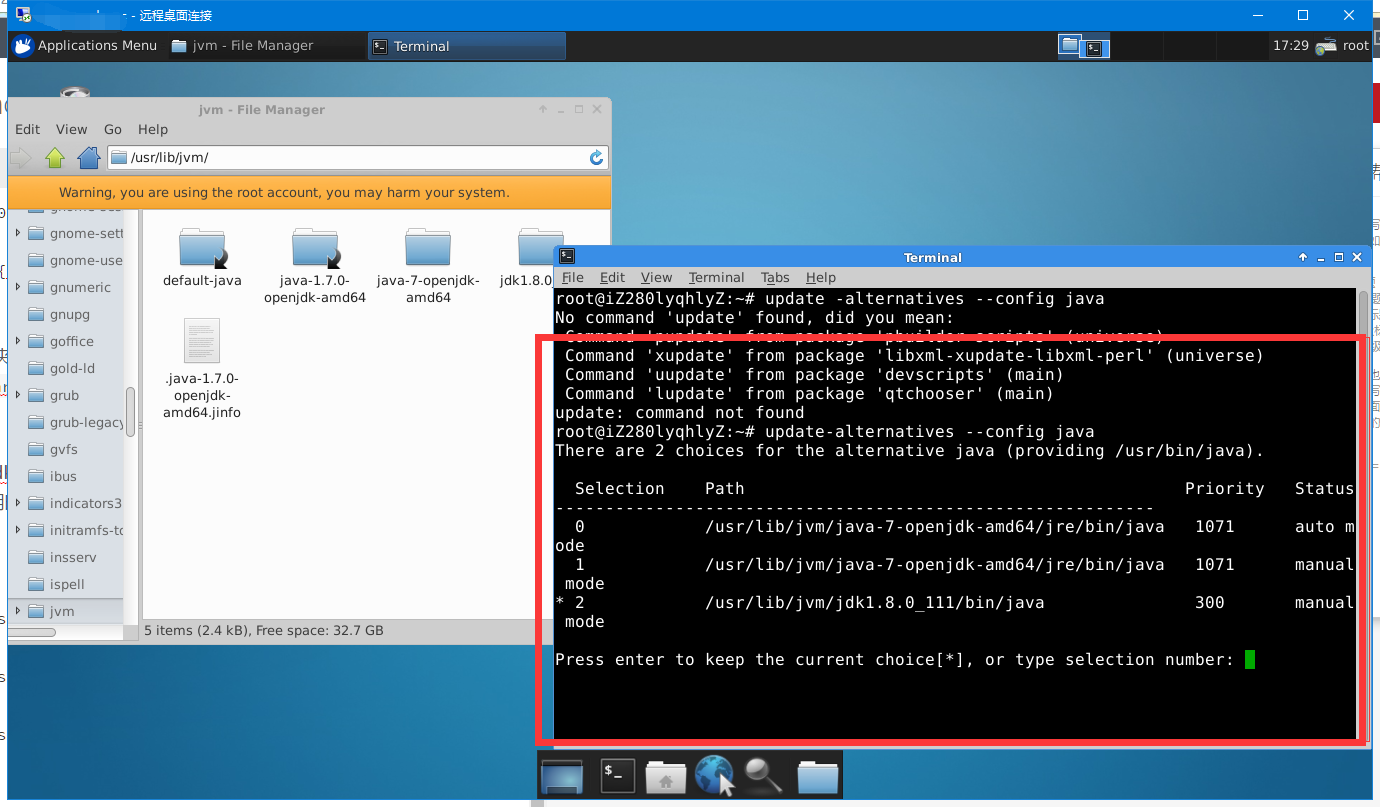The width and height of the screenshot is (1380, 807).
Task: Open the Terminal Tabs menu
Action: pyautogui.click(x=775, y=277)
